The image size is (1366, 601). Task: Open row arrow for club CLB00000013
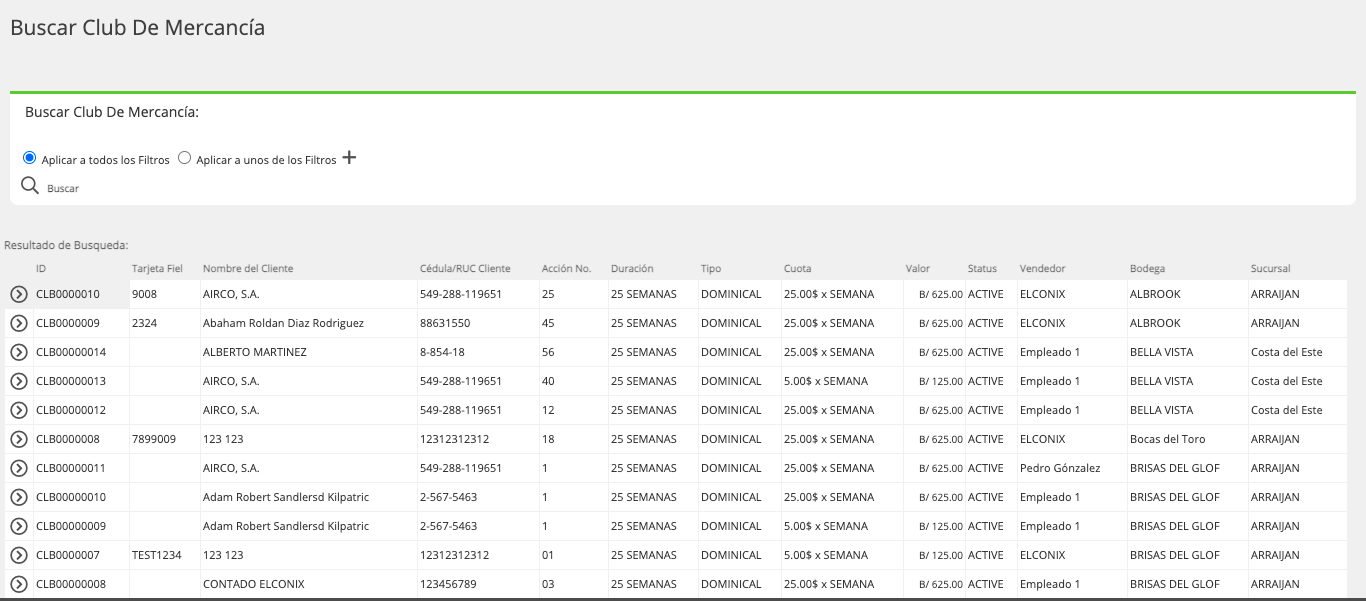click(x=18, y=381)
